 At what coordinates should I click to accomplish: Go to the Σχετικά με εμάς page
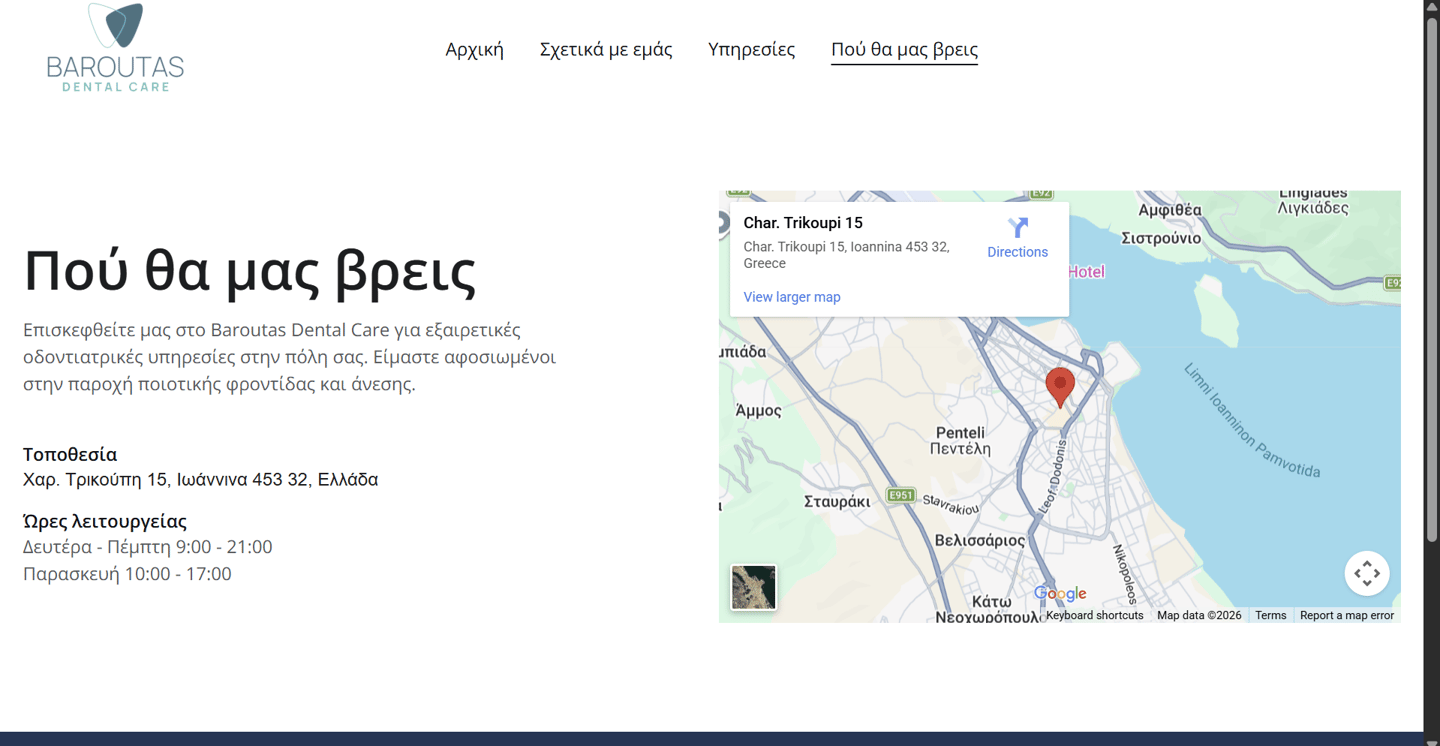(606, 49)
